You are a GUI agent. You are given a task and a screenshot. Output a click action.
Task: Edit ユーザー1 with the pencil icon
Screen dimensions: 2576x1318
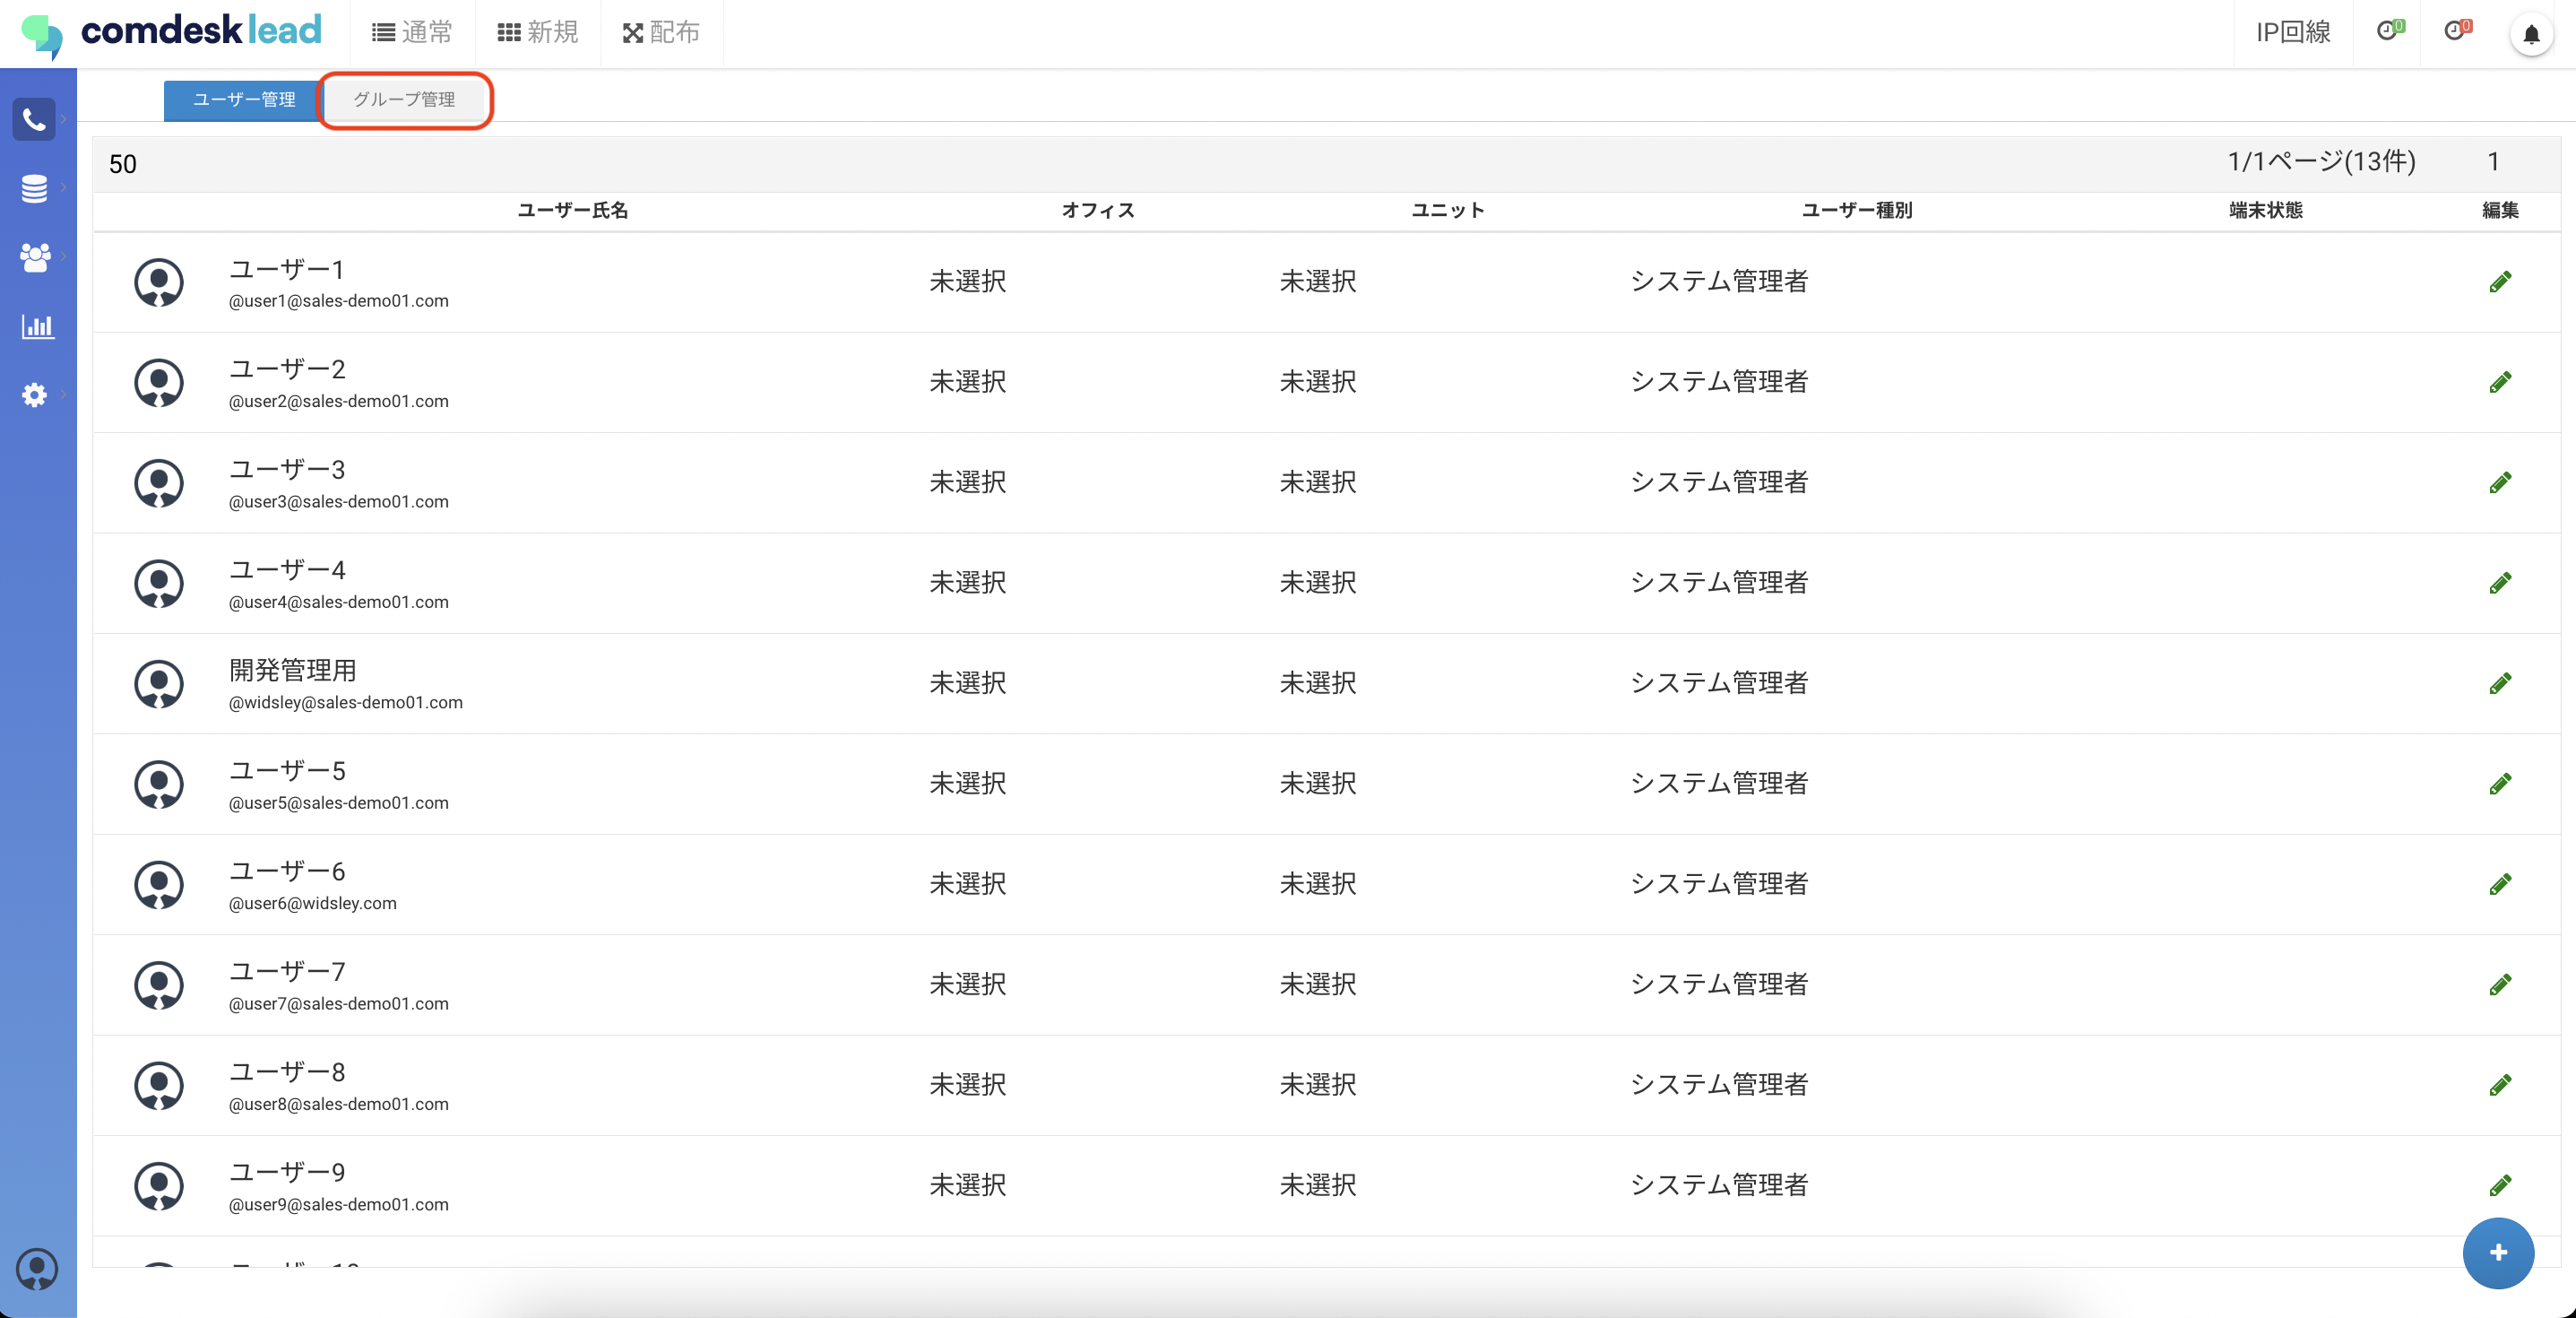pyautogui.click(x=2500, y=282)
